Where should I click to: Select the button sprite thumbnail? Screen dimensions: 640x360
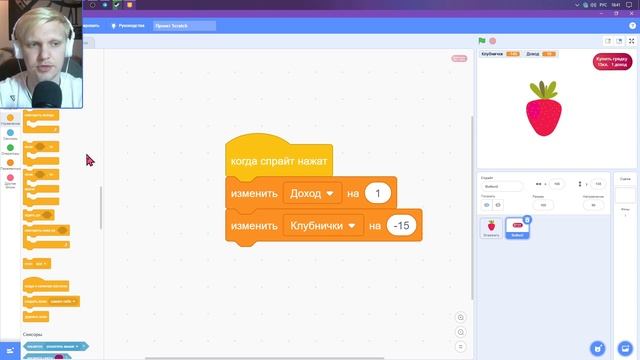click(517, 228)
